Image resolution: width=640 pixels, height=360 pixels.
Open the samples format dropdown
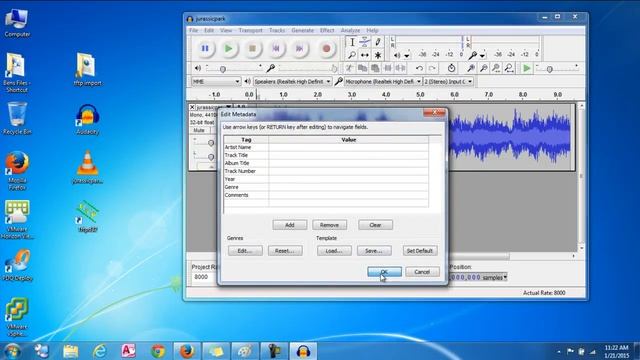[x=505, y=277]
